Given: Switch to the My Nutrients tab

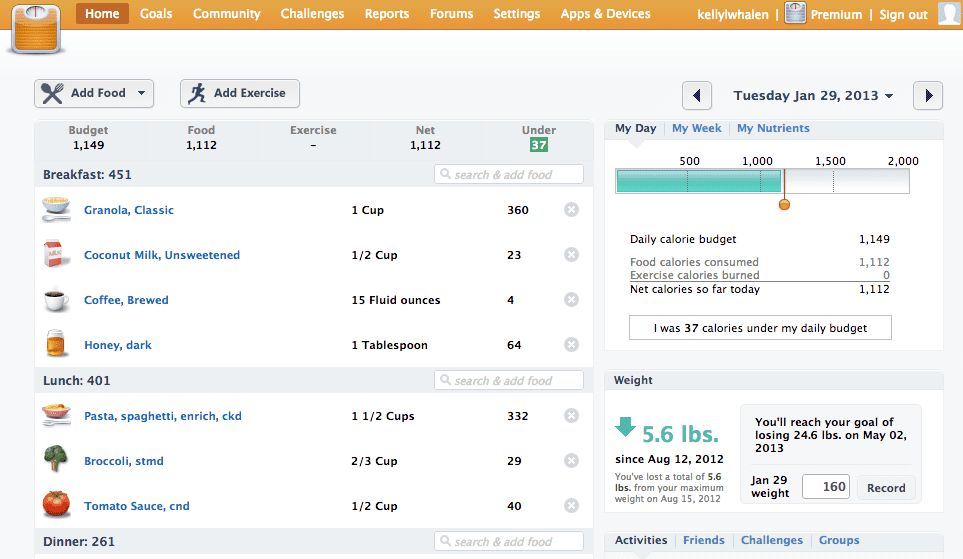Looking at the screenshot, I should [x=773, y=128].
